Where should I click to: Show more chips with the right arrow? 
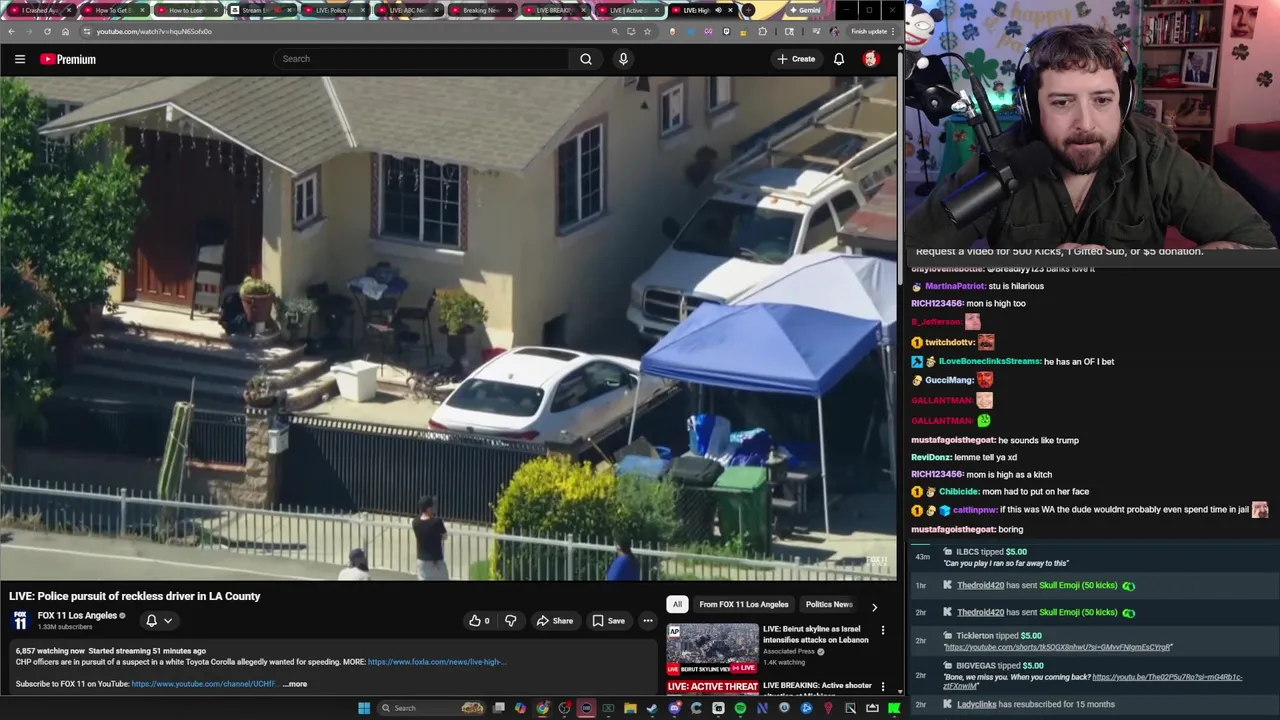point(874,606)
